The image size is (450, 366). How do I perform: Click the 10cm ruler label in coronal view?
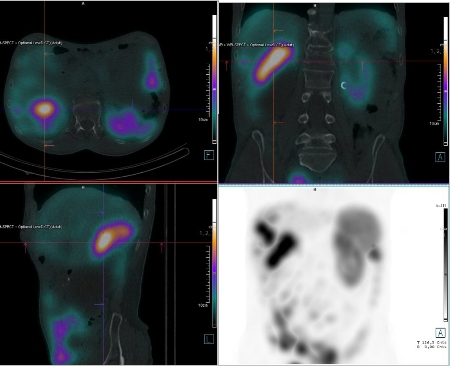point(434,124)
